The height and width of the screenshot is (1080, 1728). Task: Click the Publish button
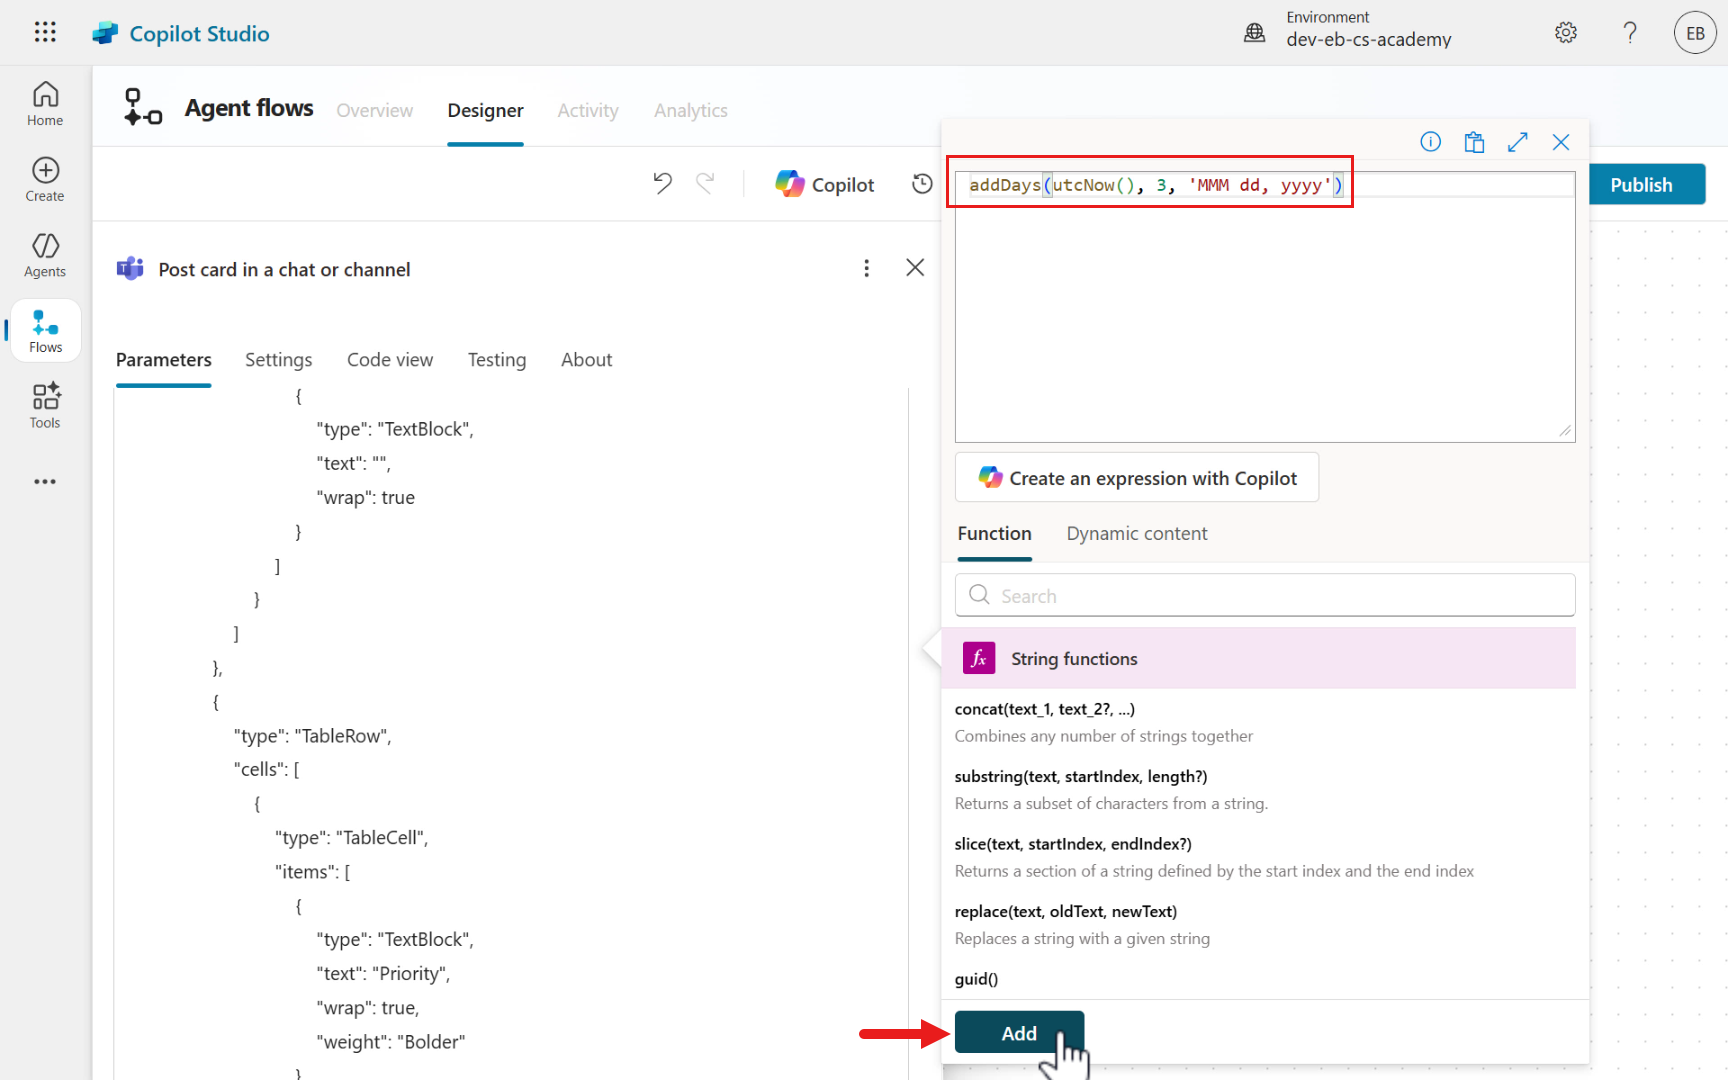(1640, 185)
